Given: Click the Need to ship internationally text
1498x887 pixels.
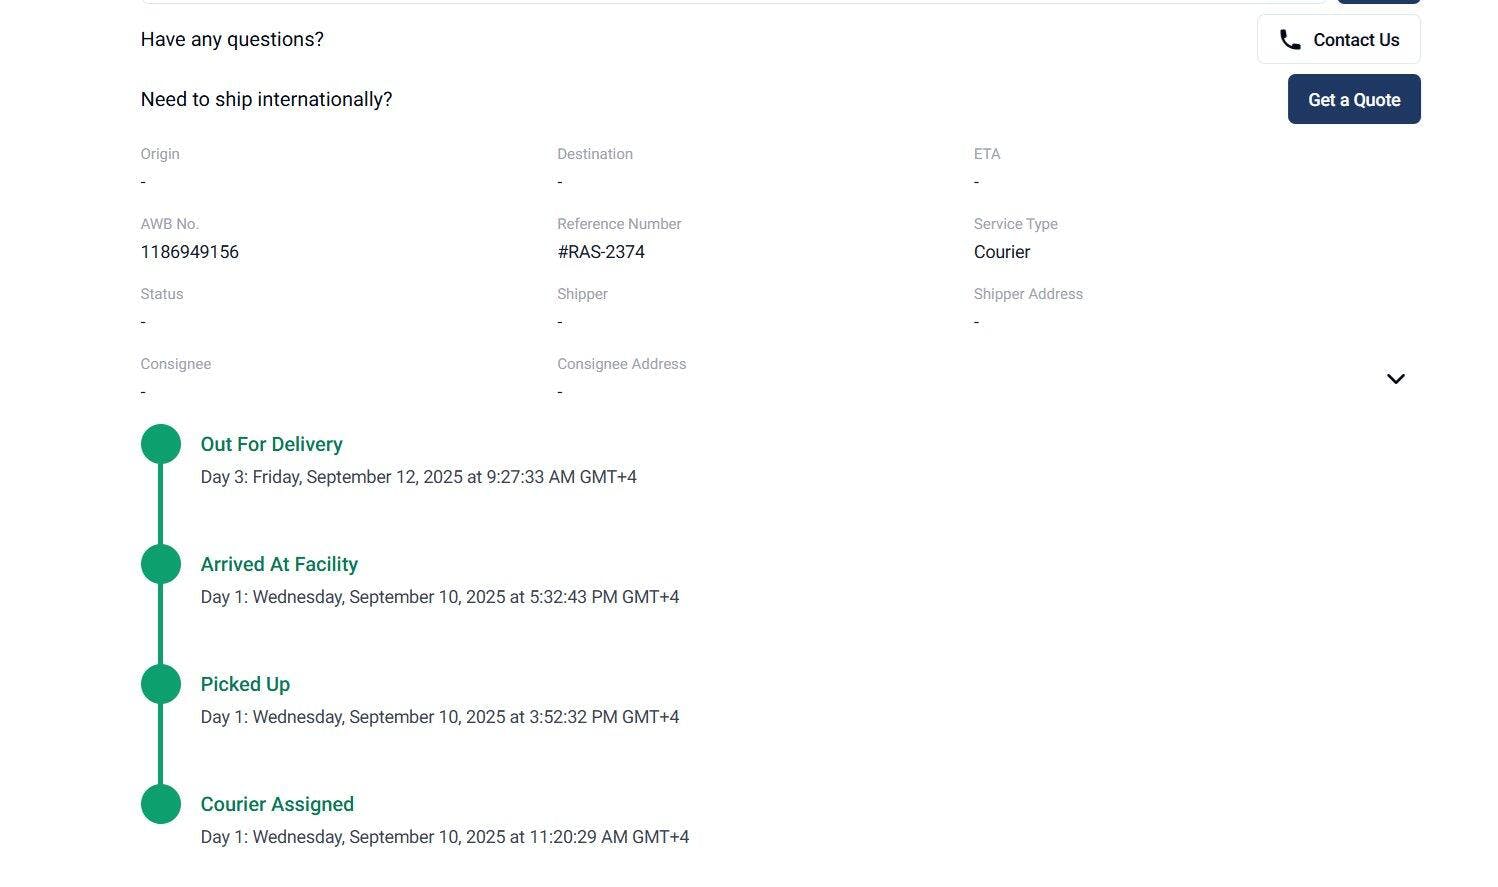Looking at the screenshot, I should 267,99.
